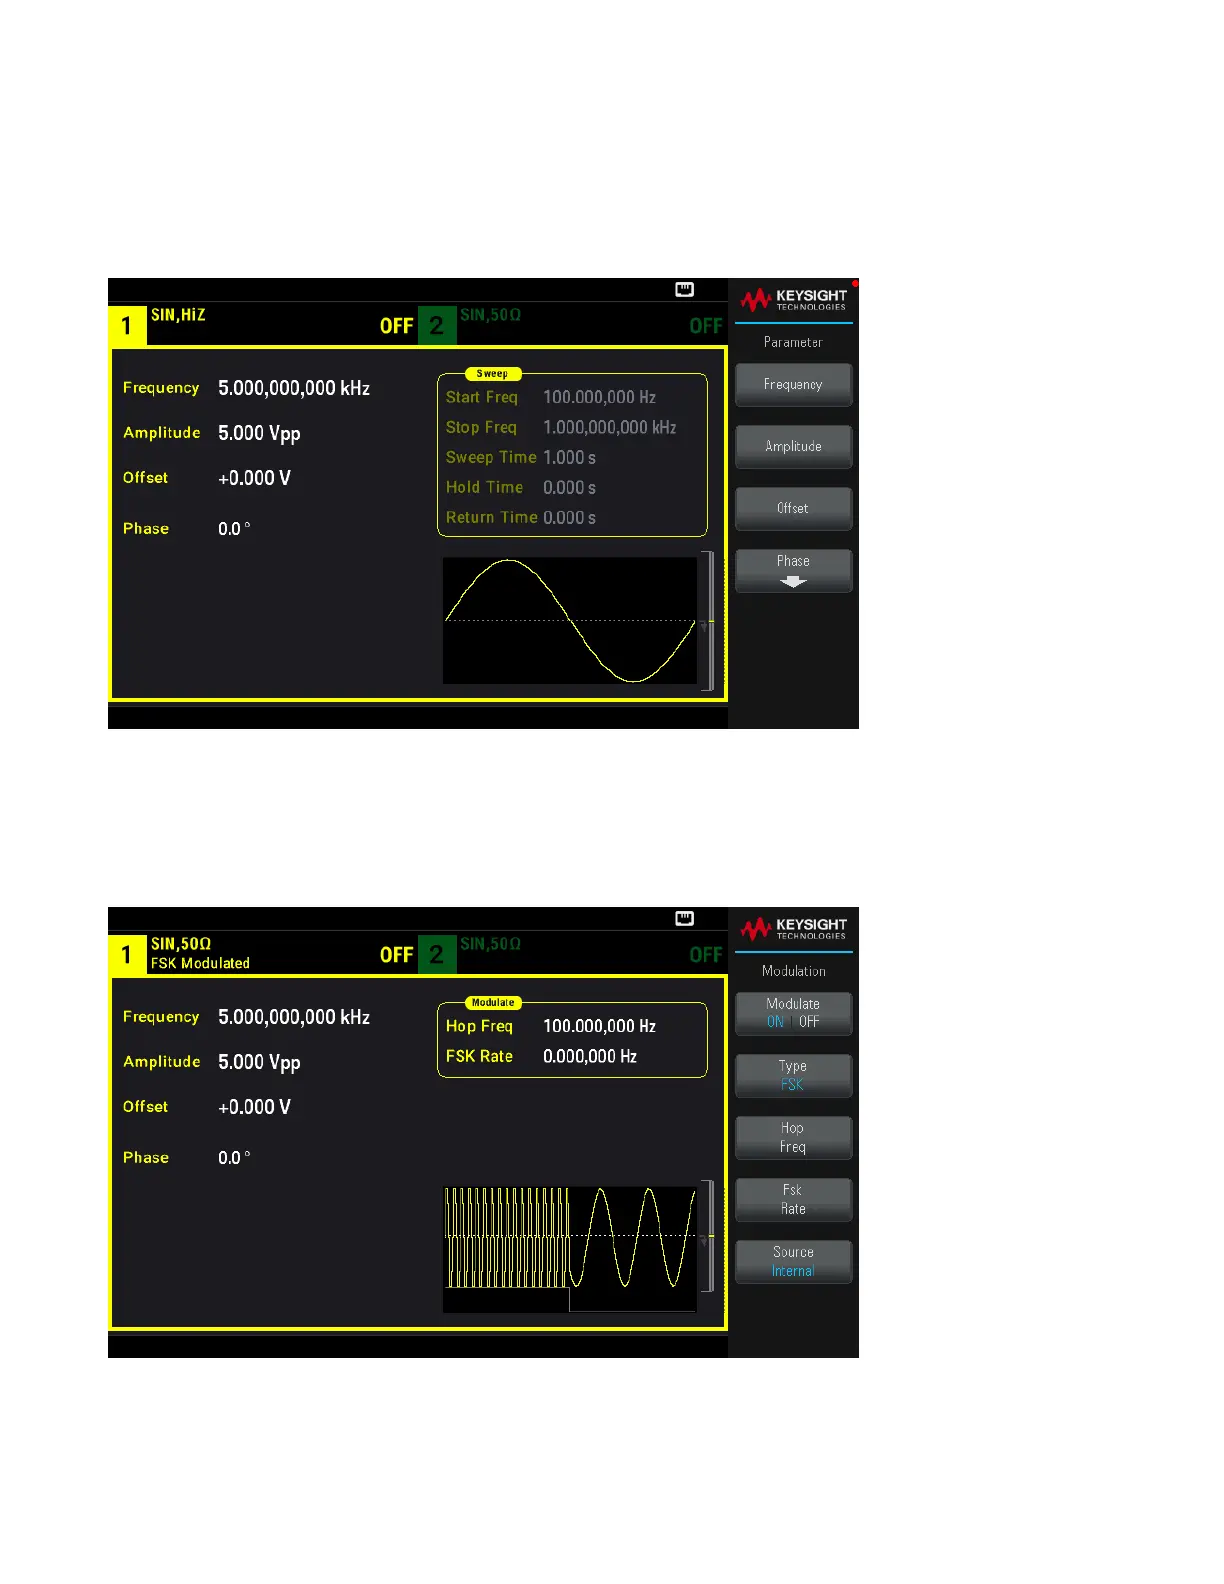Image resolution: width=1224 pixels, height=1584 pixels.
Task: Click the Keysight logo on the lower screen
Action: coord(794,928)
